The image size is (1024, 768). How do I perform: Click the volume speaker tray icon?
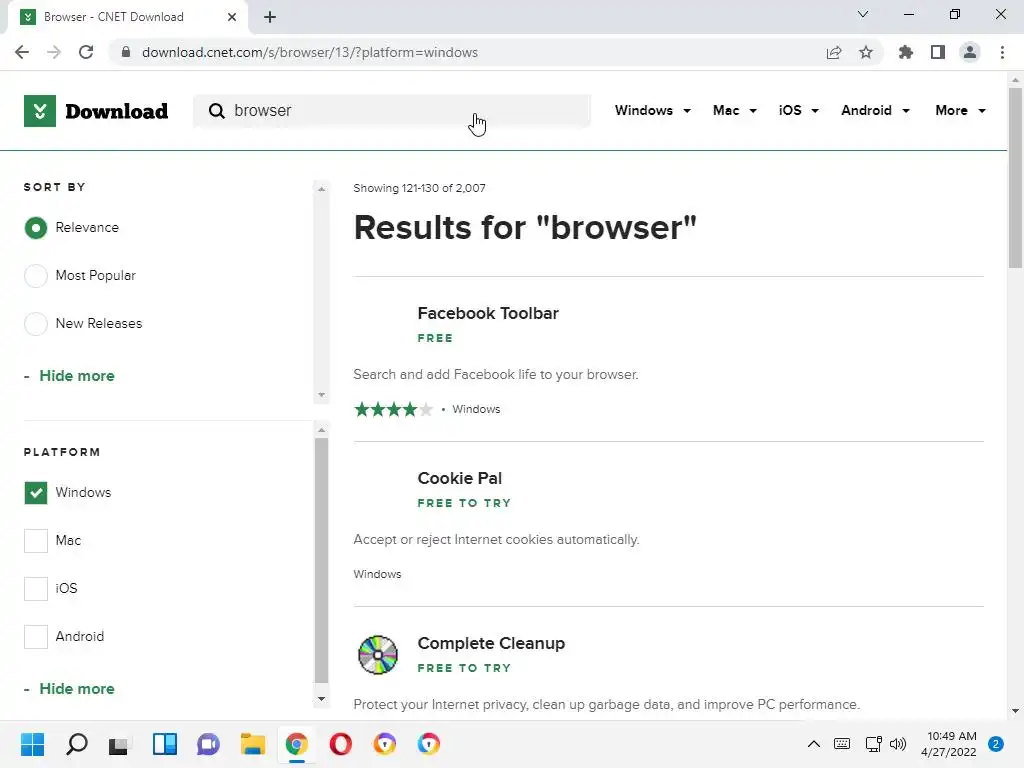click(x=898, y=744)
